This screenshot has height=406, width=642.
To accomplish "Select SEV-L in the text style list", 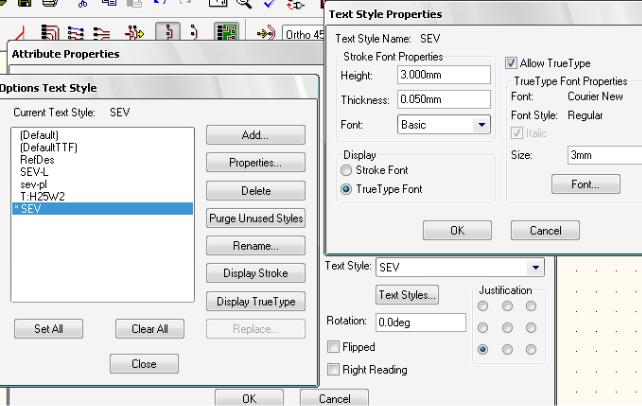I will point(102,172).
